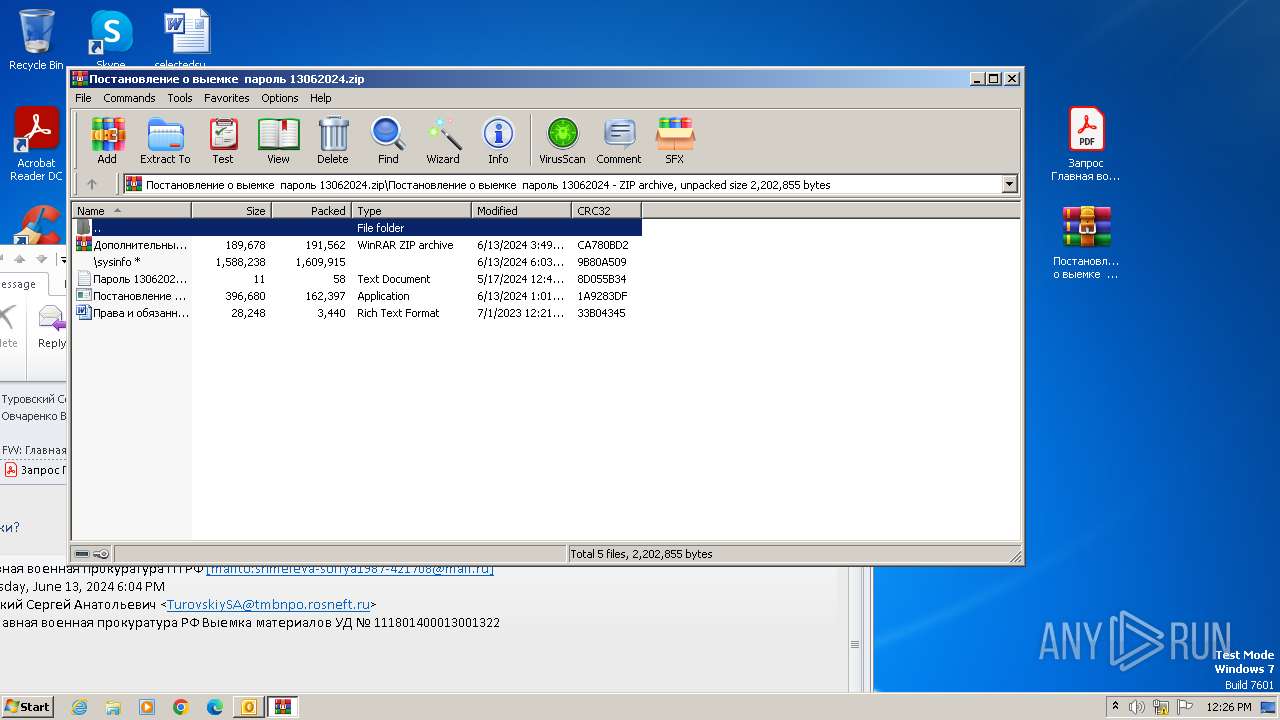1280x720 pixels.
Task: Click the TurovskiySA@tmbnpo.rosneft.ru email link
Action: click(x=269, y=604)
